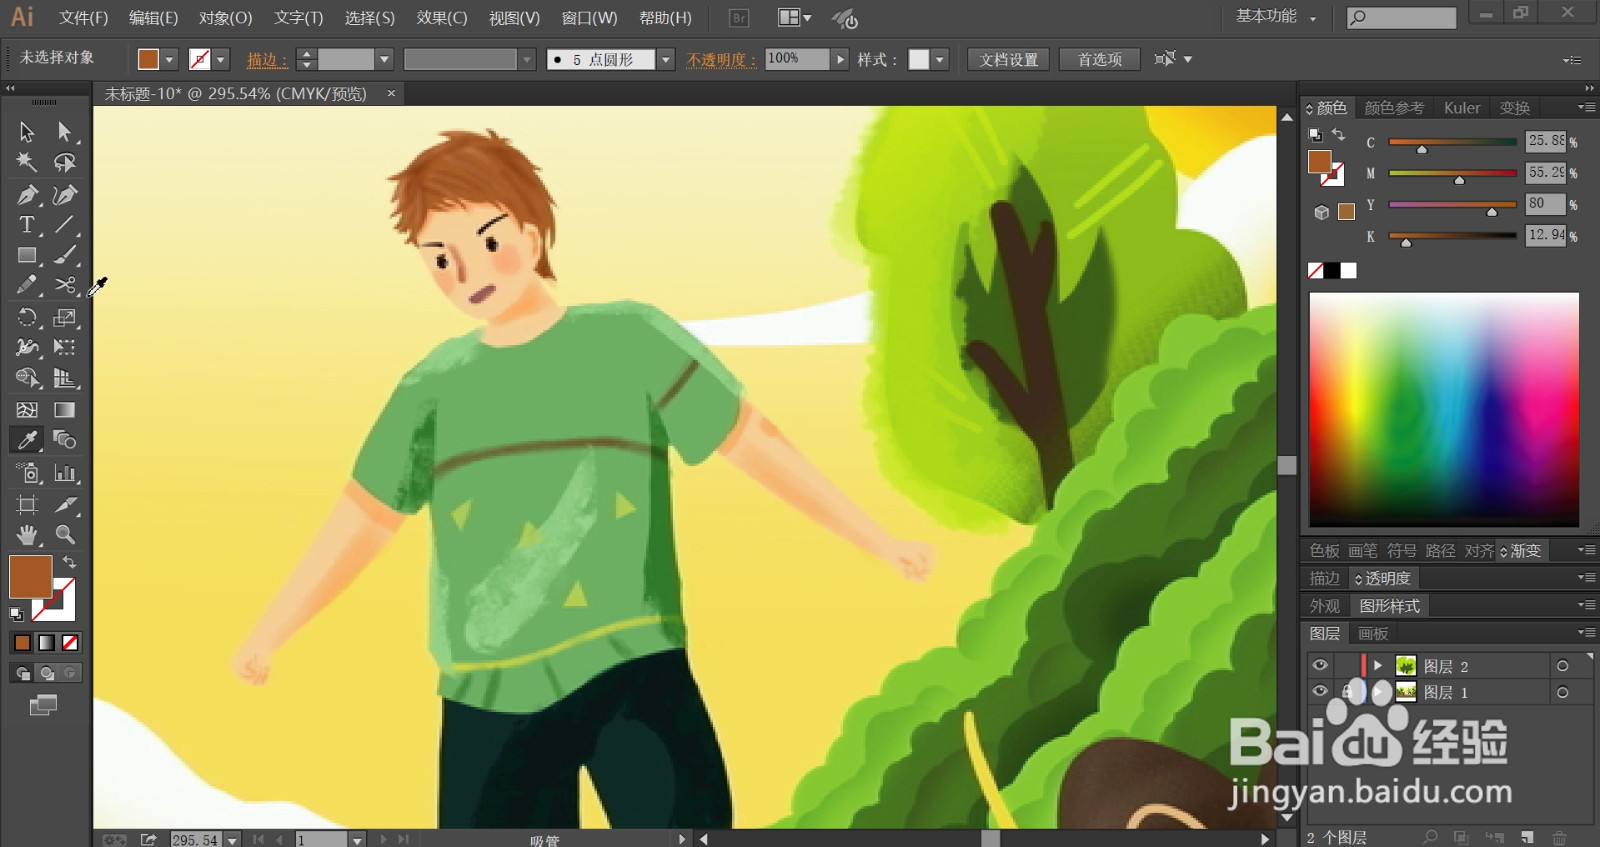Open stroke weight dropdown

(x=384, y=60)
